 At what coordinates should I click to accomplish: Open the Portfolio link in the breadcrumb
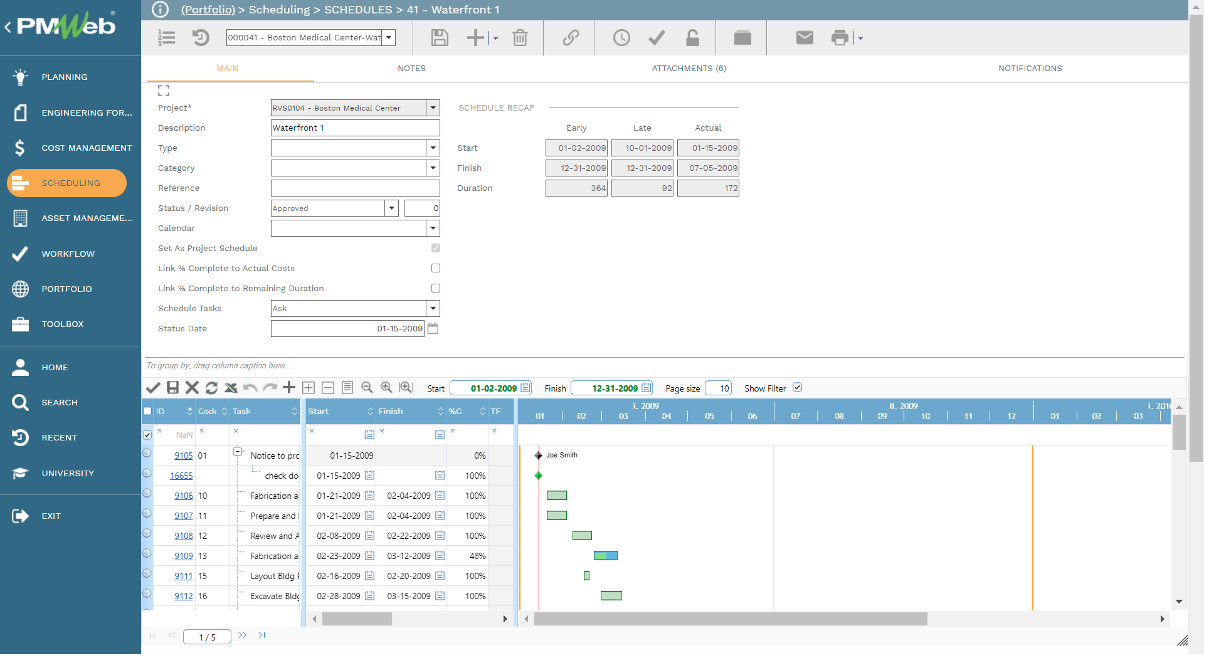pos(208,9)
